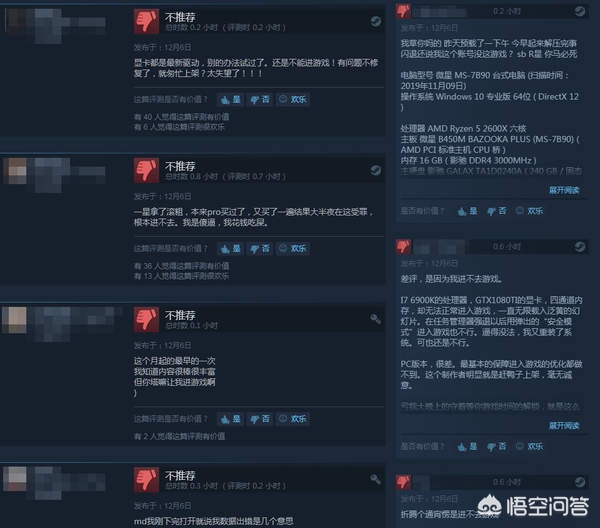Click key icon on fourth review header

tap(375, 479)
